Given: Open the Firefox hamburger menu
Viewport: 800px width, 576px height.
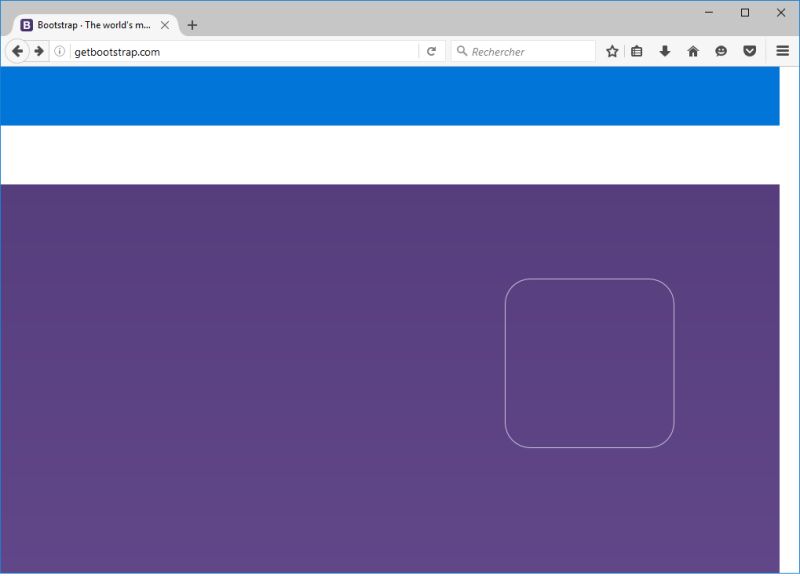Looking at the screenshot, I should 781,51.
